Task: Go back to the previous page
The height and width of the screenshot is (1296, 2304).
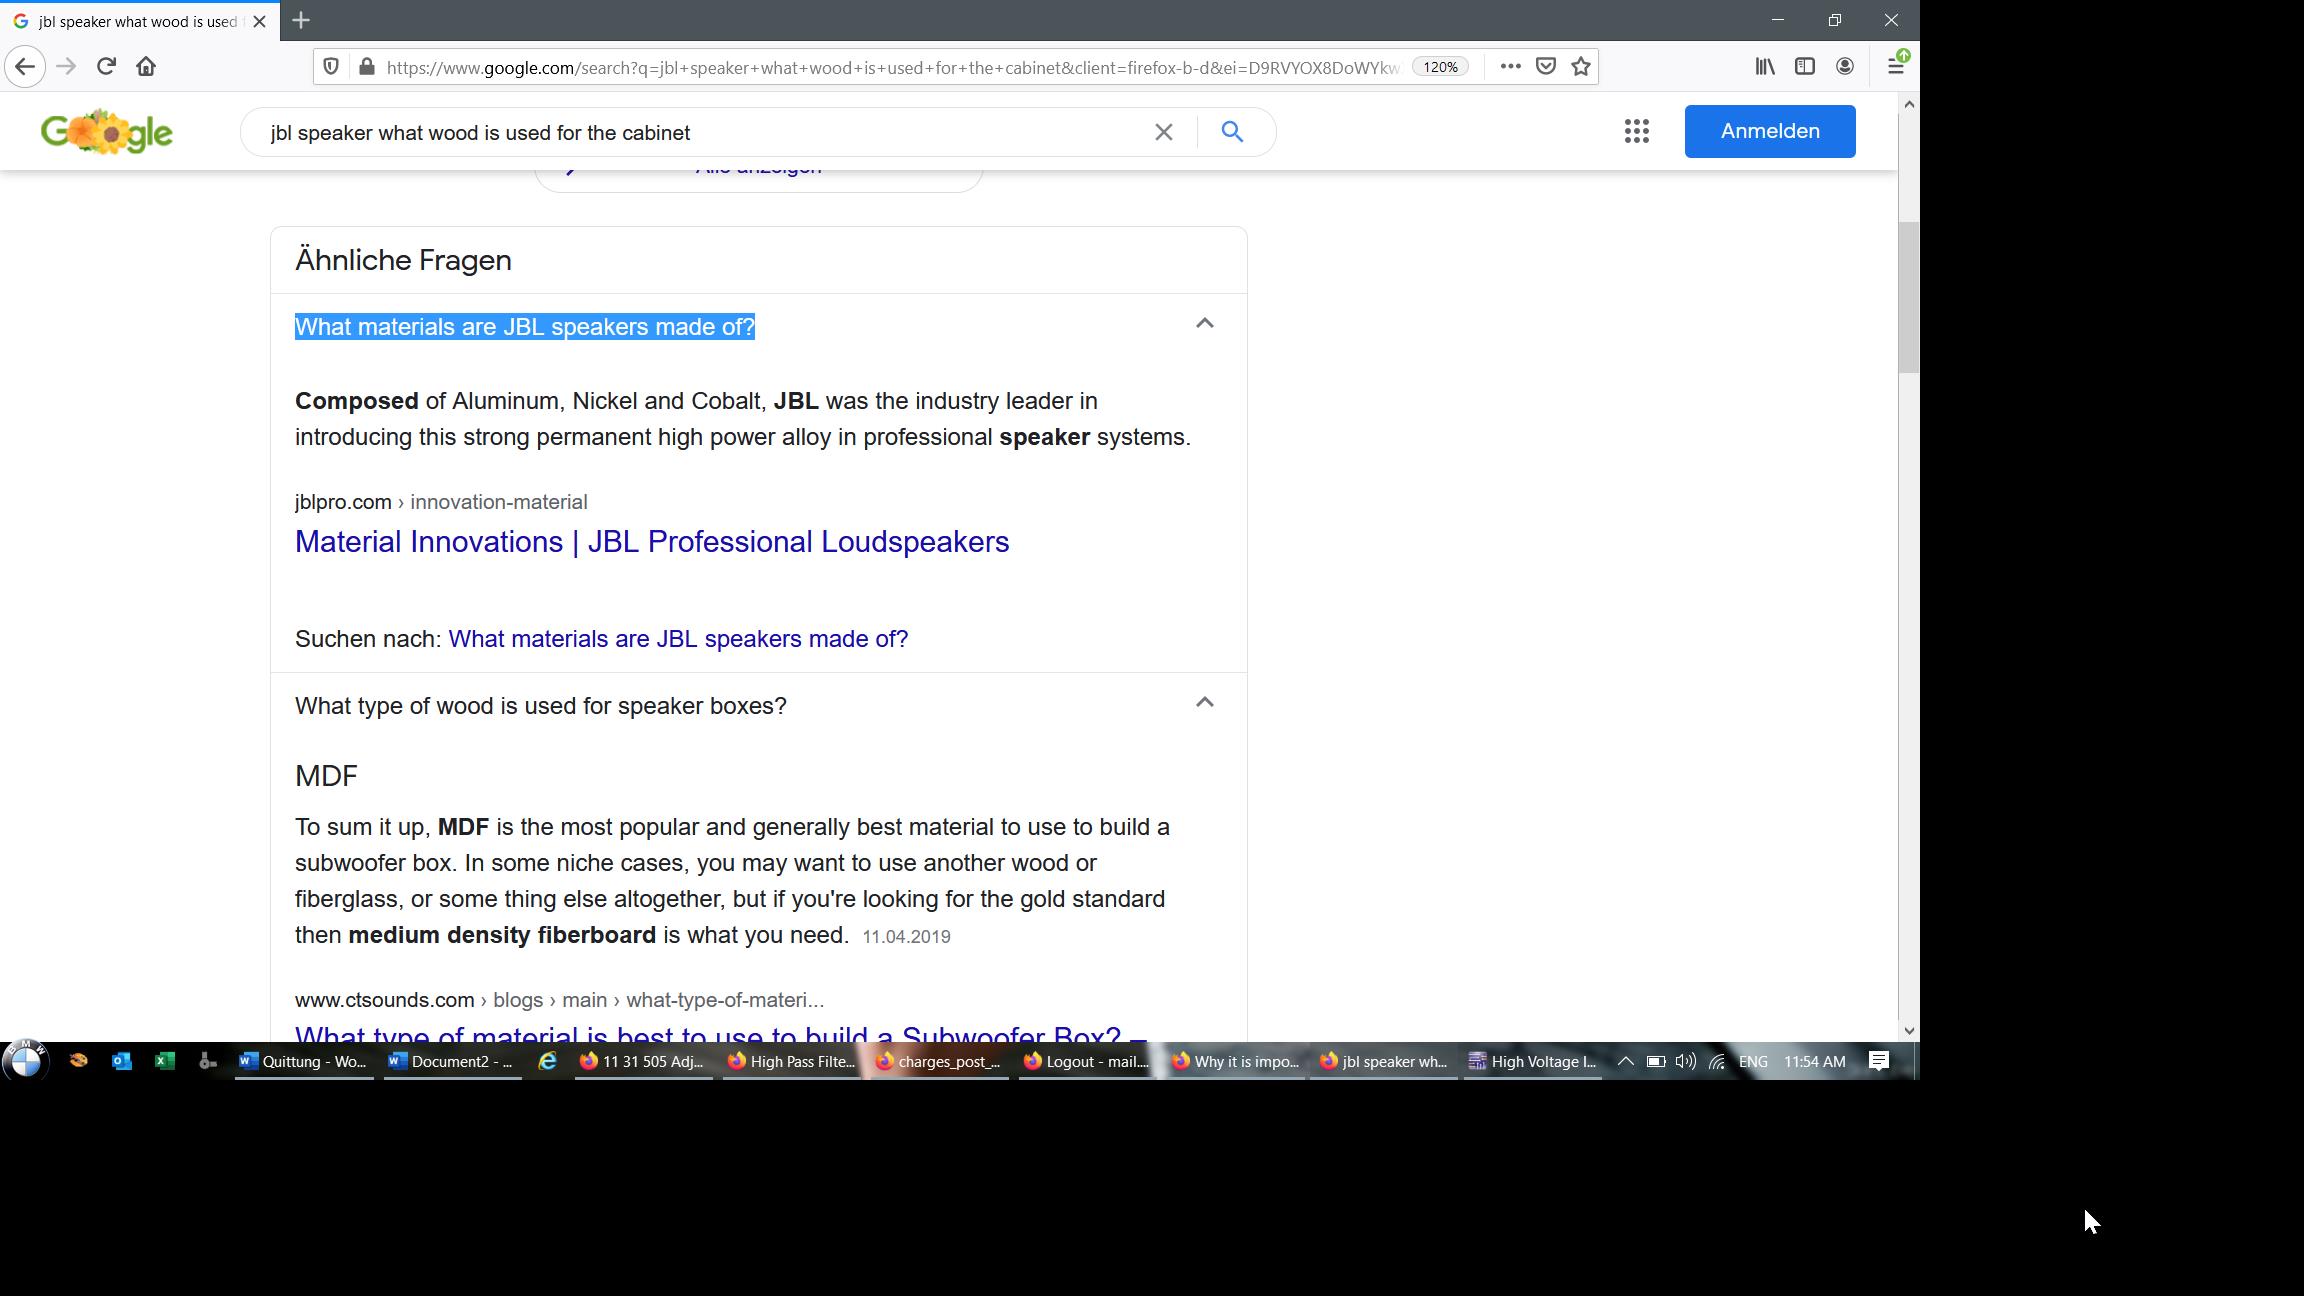Action: click(25, 67)
